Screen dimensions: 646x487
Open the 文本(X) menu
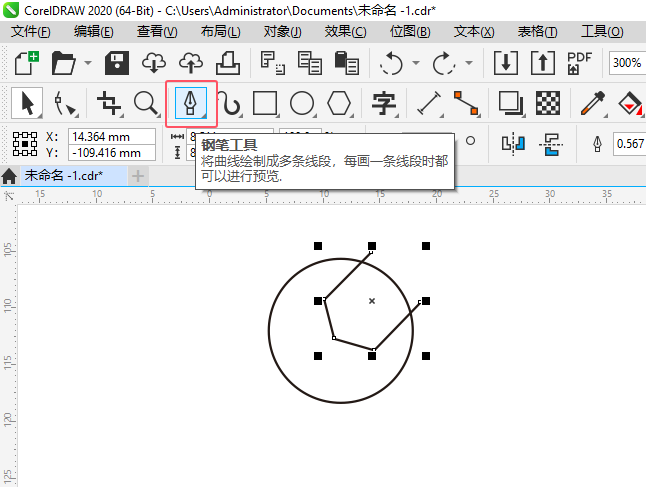click(474, 31)
